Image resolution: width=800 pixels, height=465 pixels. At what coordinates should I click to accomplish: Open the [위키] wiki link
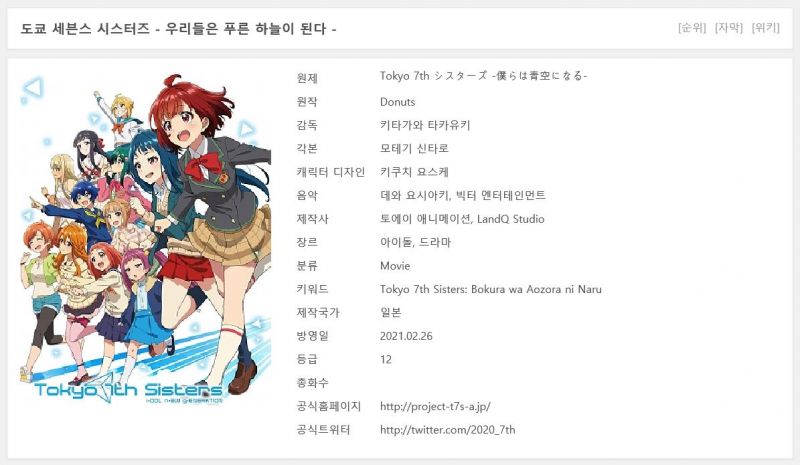tap(765, 28)
